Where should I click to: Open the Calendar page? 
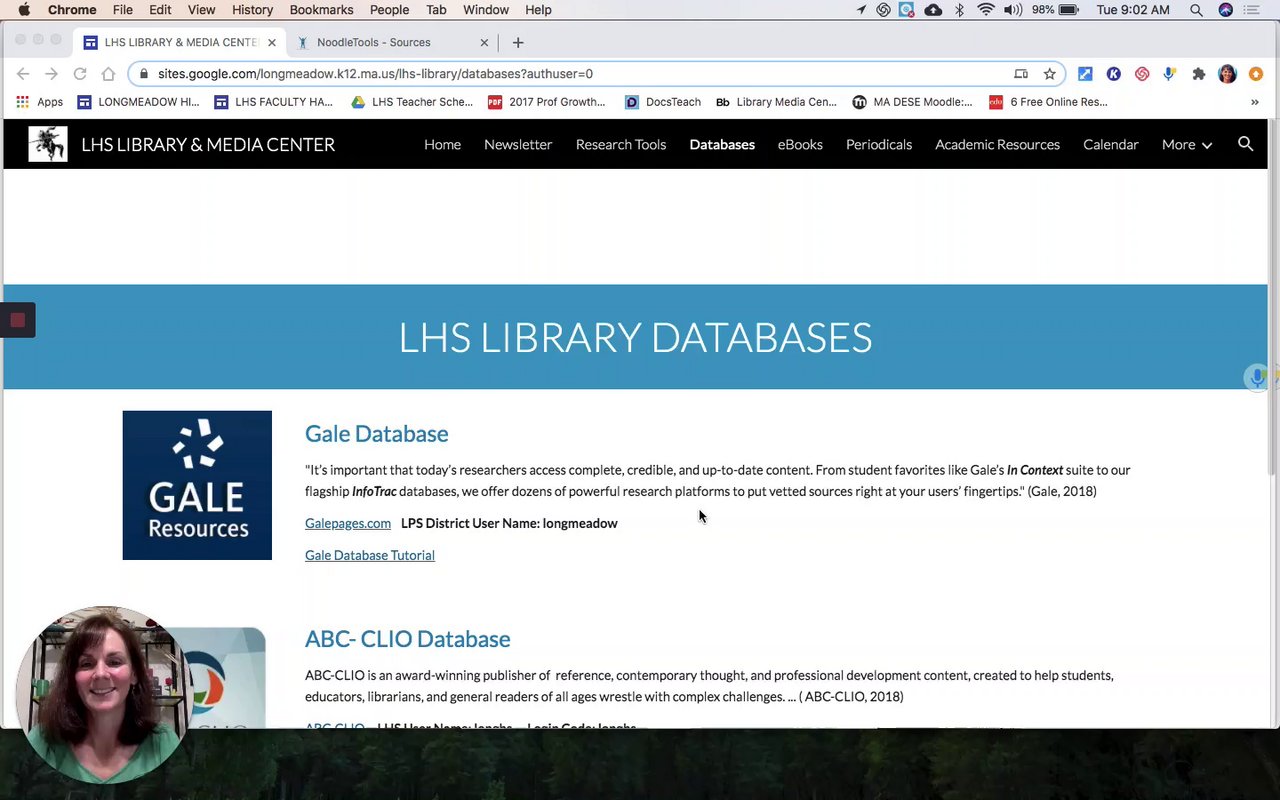coord(1110,144)
